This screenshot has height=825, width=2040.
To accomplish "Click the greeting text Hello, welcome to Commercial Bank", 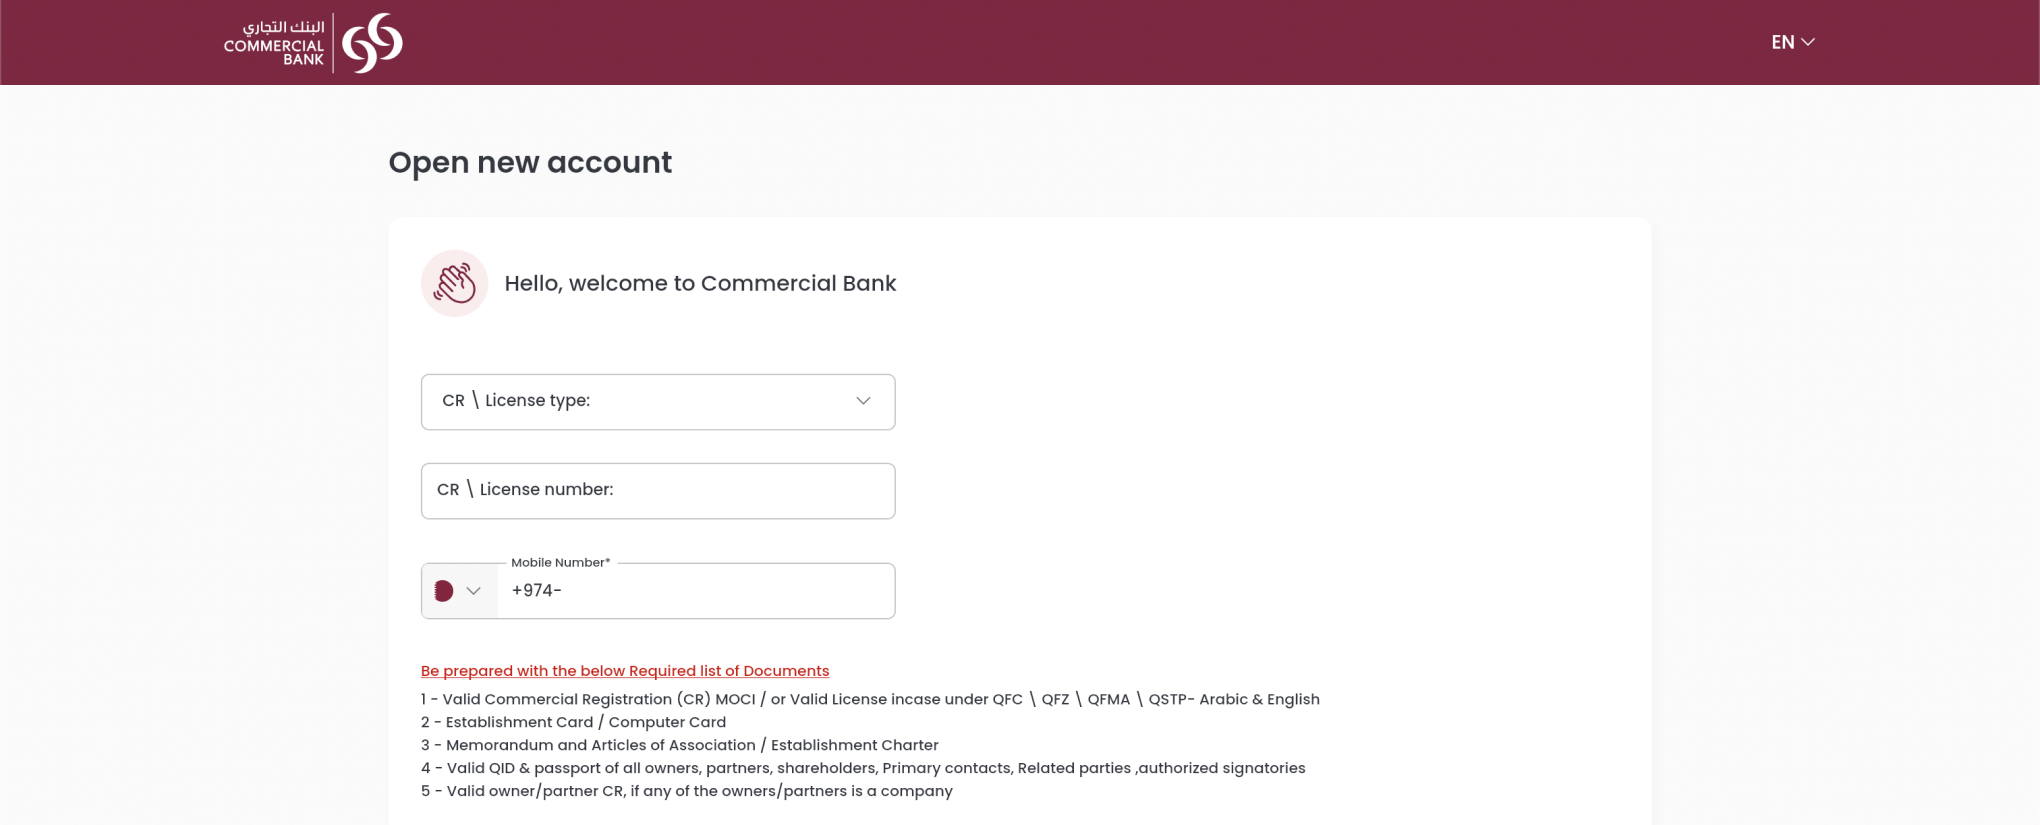I will tap(699, 283).
